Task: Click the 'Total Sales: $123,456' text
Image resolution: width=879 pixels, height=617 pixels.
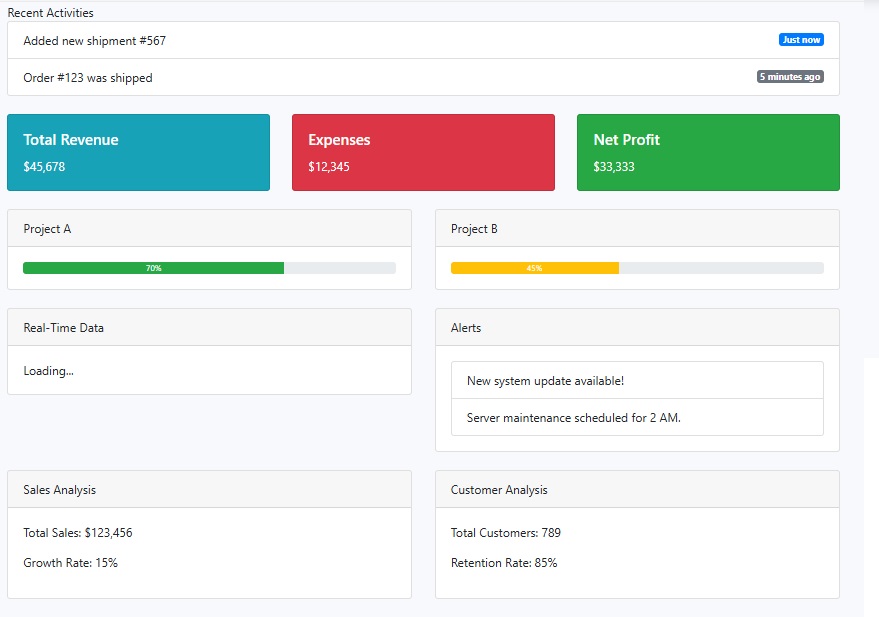Action: click(x=78, y=533)
